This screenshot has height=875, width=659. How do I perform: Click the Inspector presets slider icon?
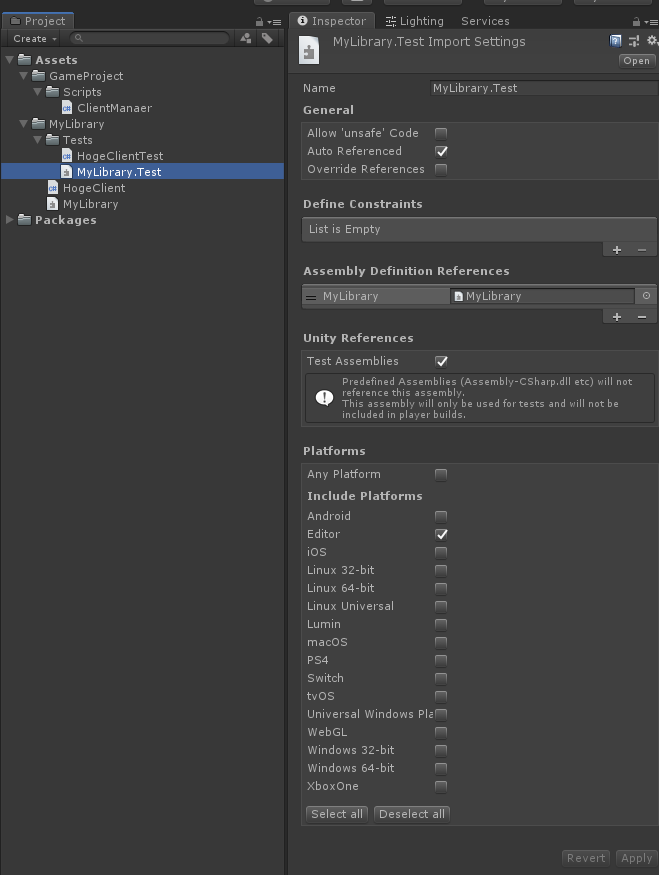(x=634, y=41)
